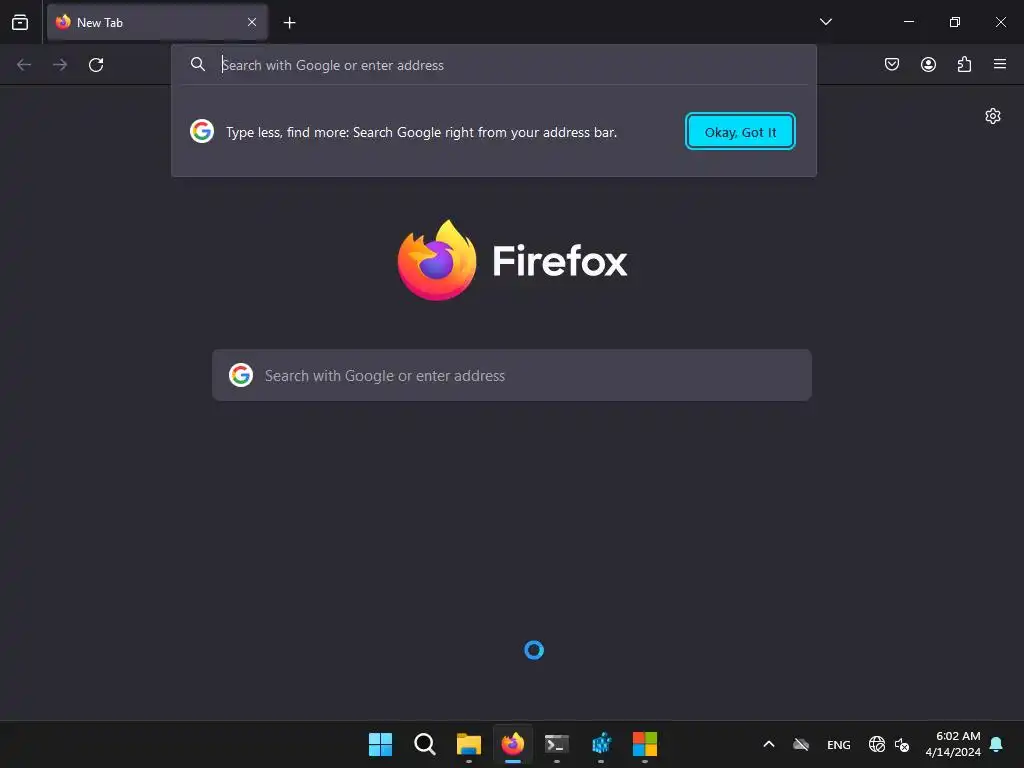
Task: Open the Windows Start menu
Action: pyautogui.click(x=380, y=744)
